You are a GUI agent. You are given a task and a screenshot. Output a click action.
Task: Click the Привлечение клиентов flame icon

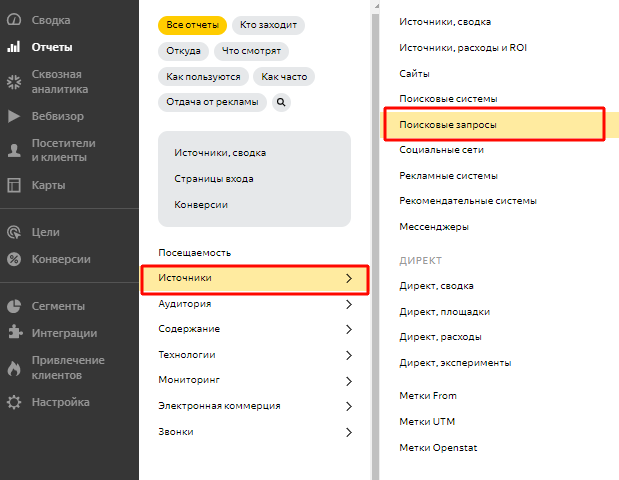[x=14, y=367]
